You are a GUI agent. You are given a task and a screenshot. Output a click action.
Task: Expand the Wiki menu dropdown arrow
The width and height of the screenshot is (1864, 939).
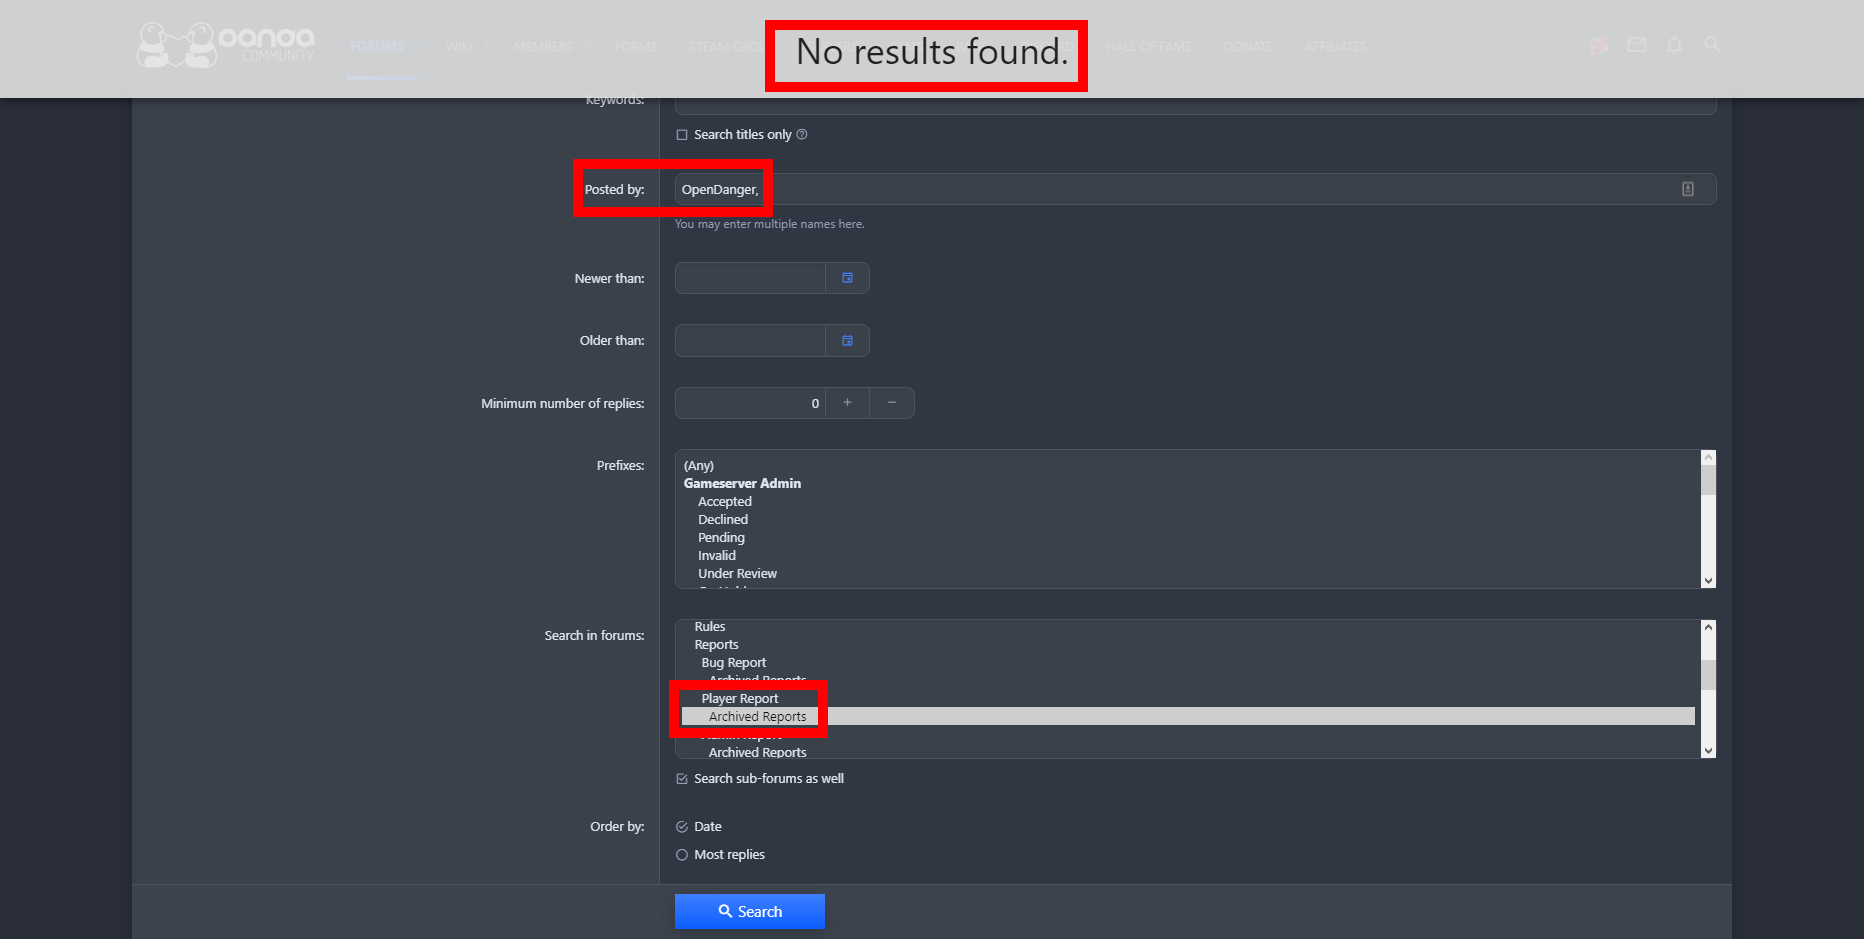point(486,46)
